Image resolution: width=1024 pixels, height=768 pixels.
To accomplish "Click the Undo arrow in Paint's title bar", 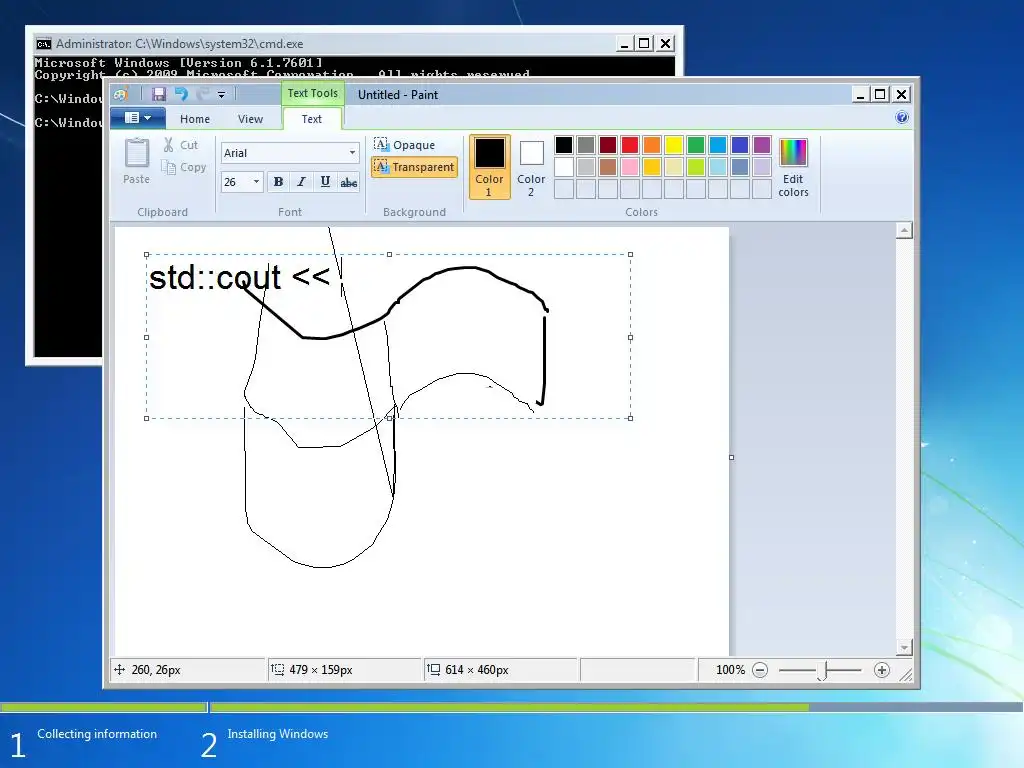I will (x=181, y=94).
